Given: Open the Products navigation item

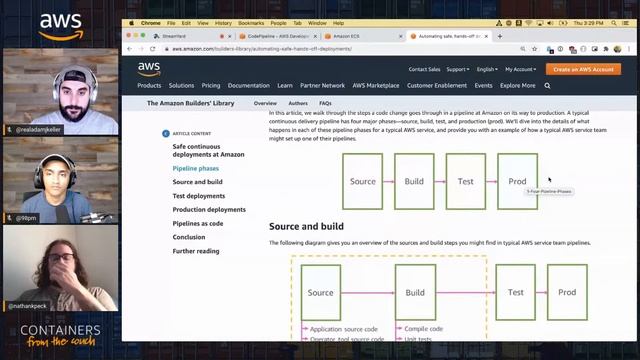Looking at the screenshot, I should [149, 86].
